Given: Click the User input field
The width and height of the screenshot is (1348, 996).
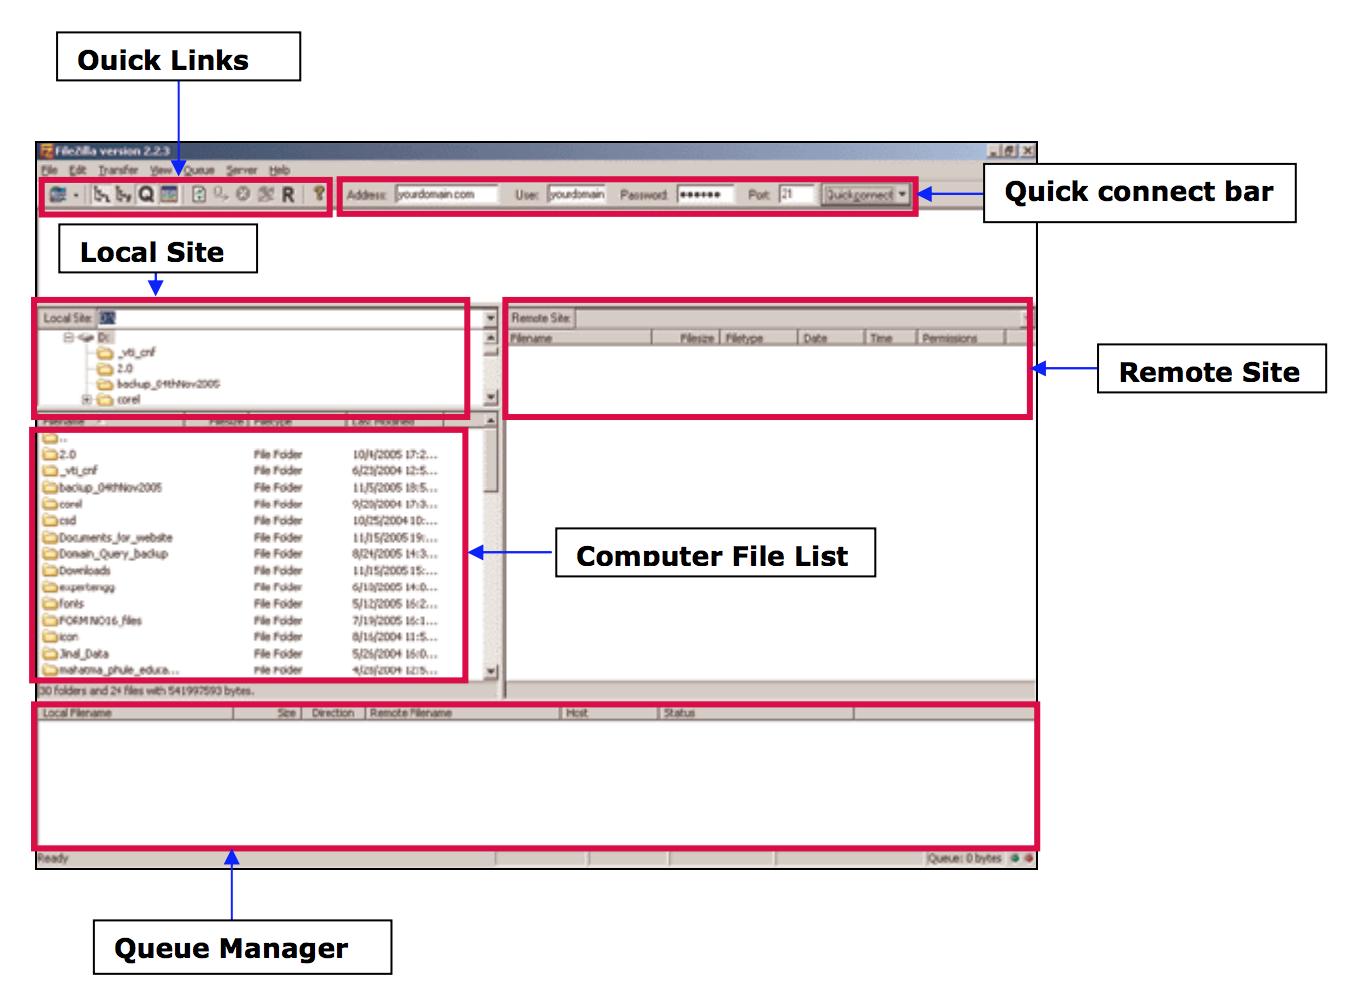Looking at the screenshot, I should click(576, 194).
